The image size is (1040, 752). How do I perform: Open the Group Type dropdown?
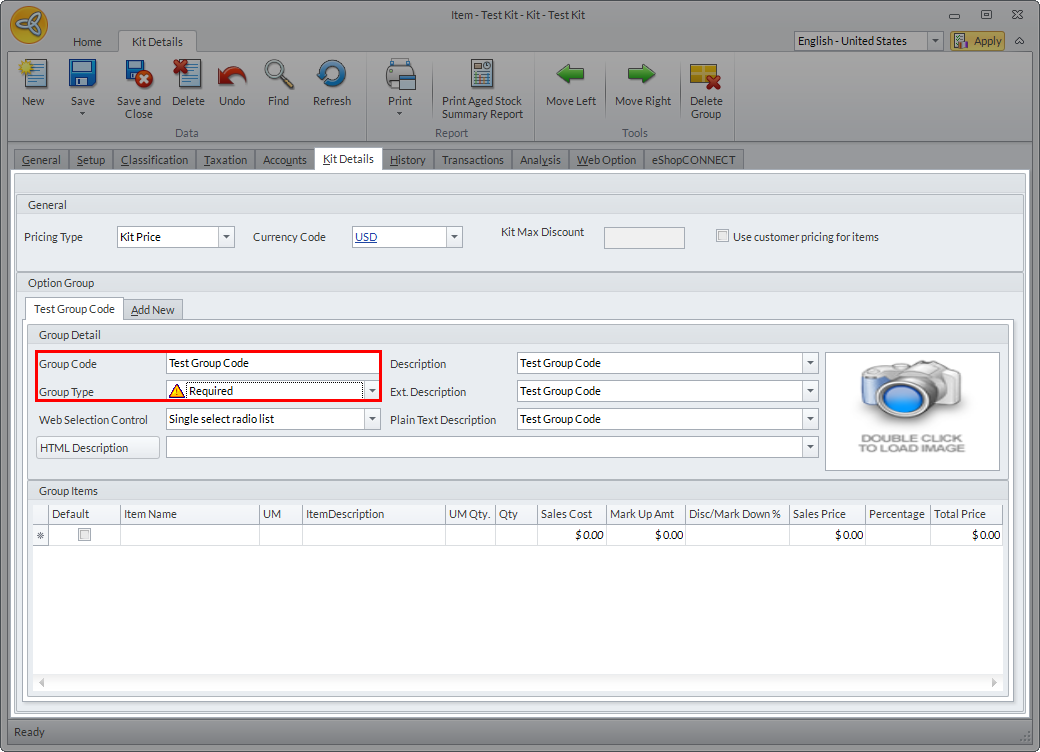372,391
